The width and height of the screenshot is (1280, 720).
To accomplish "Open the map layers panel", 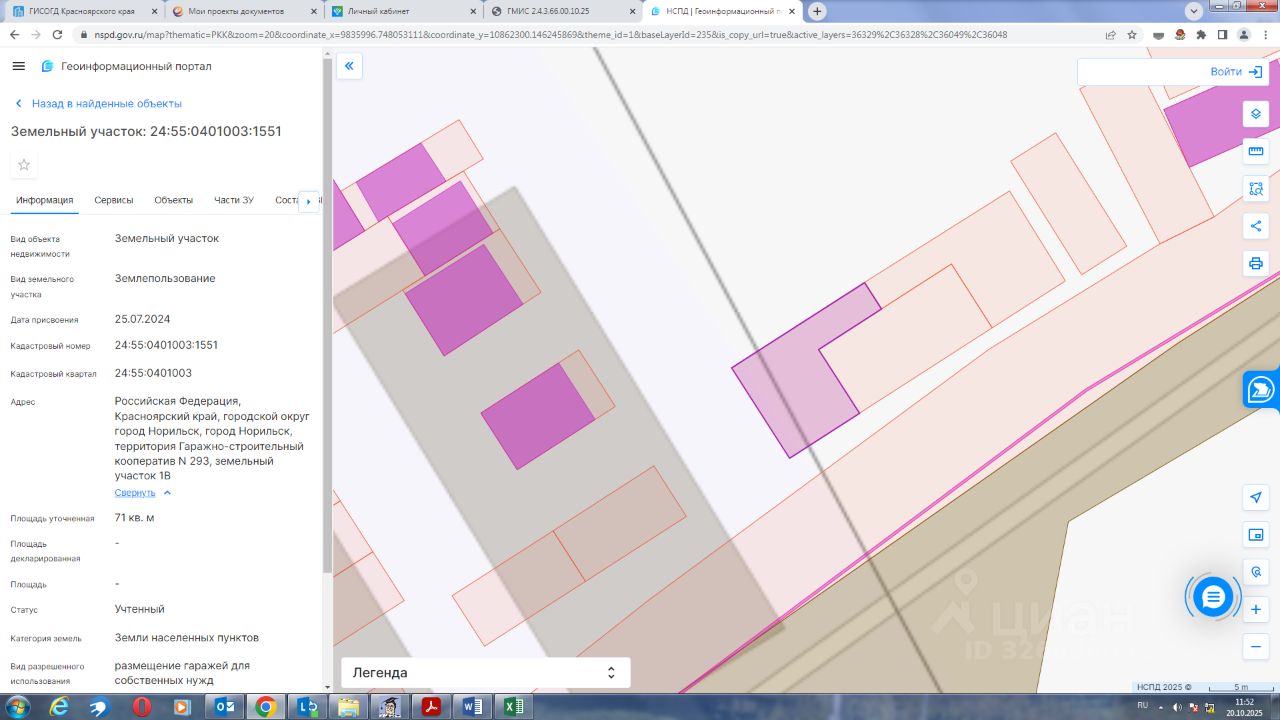I will point(1256,113).
